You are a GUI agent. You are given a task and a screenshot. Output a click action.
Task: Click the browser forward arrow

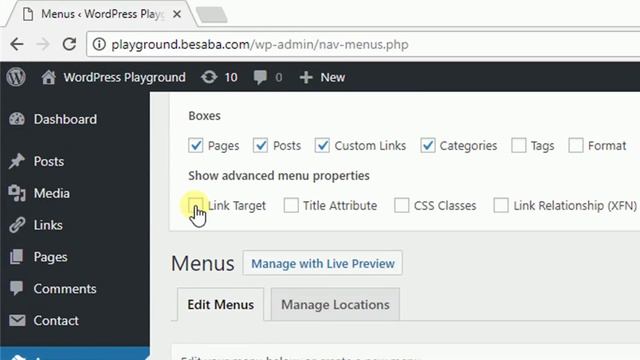tap(42, 44)
